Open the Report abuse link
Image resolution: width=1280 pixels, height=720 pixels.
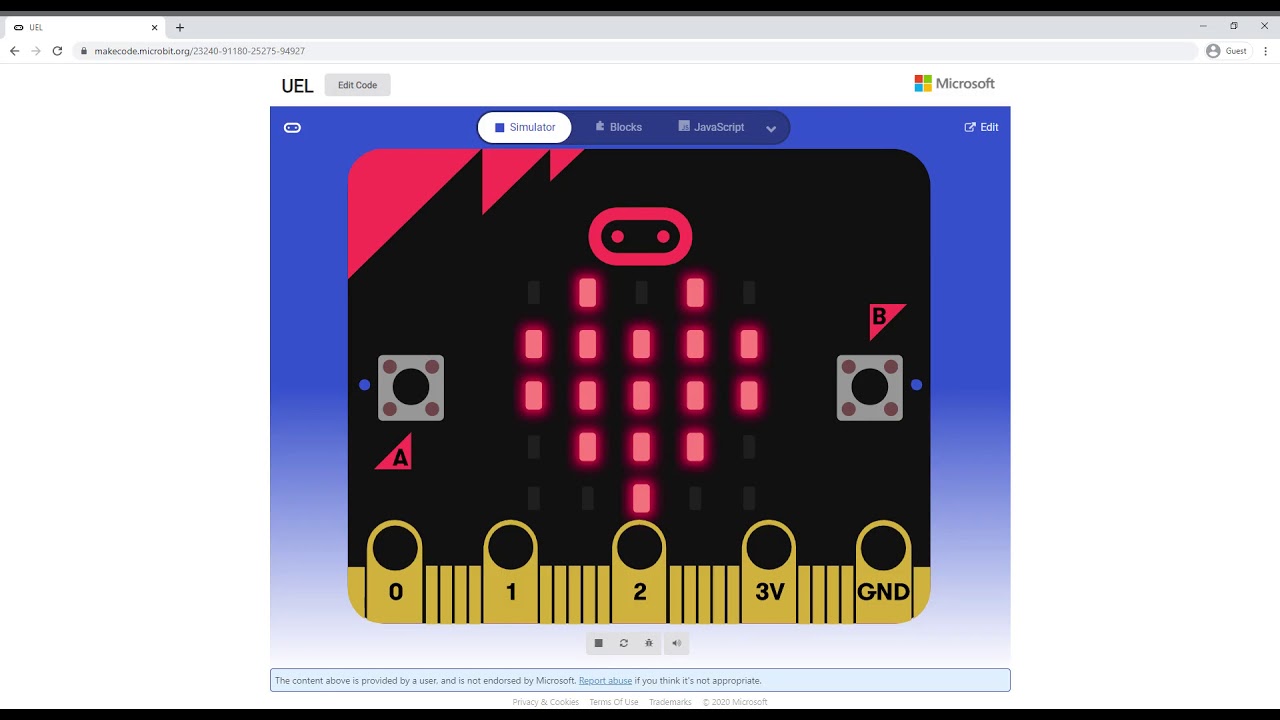click(x=605, y=681)
